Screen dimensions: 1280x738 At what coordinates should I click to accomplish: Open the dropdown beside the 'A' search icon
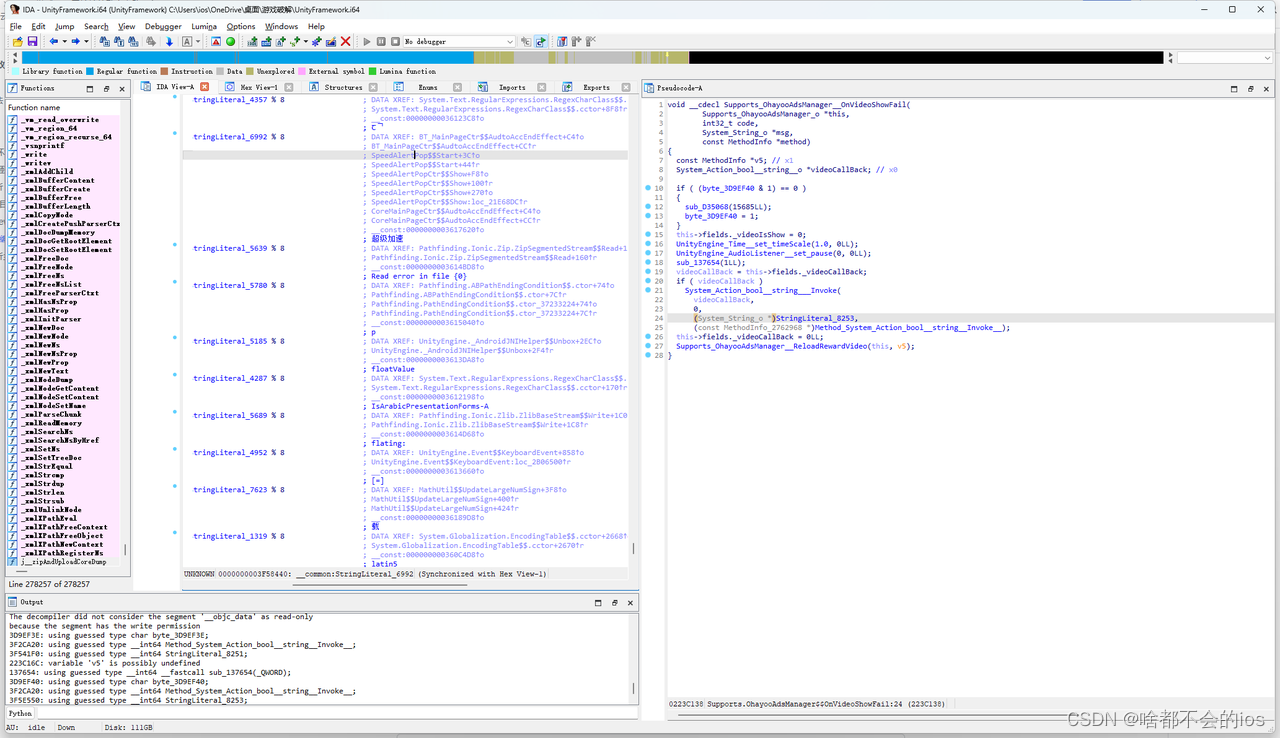[x=198, y=41]
